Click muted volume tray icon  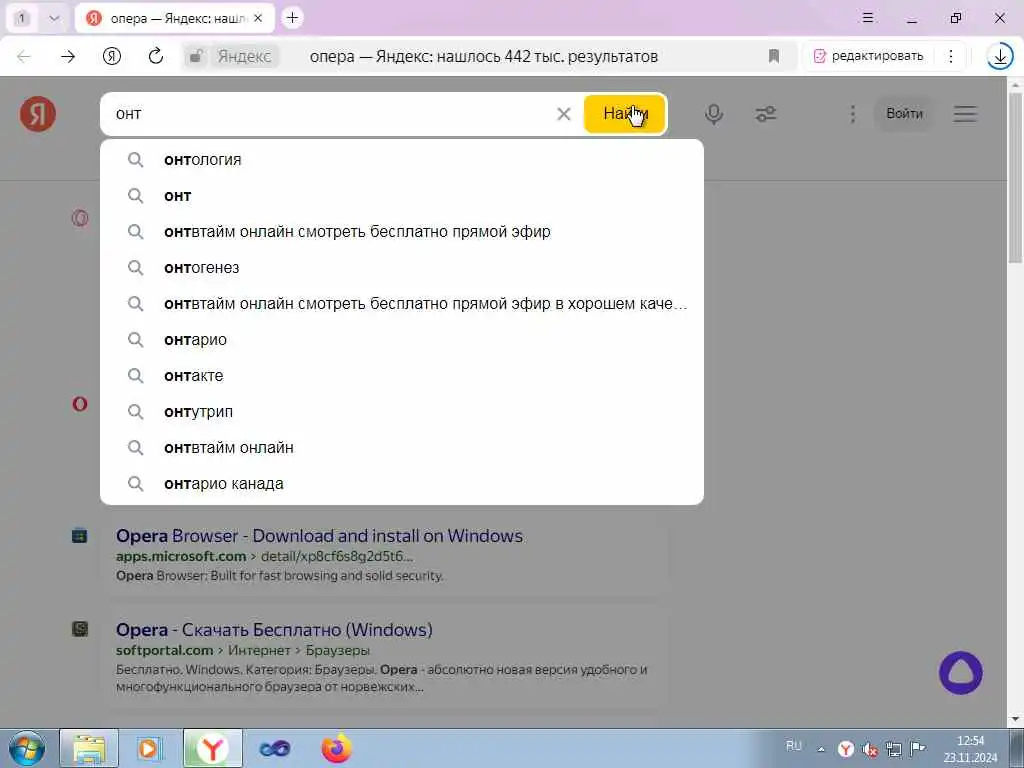pos(870,749)
